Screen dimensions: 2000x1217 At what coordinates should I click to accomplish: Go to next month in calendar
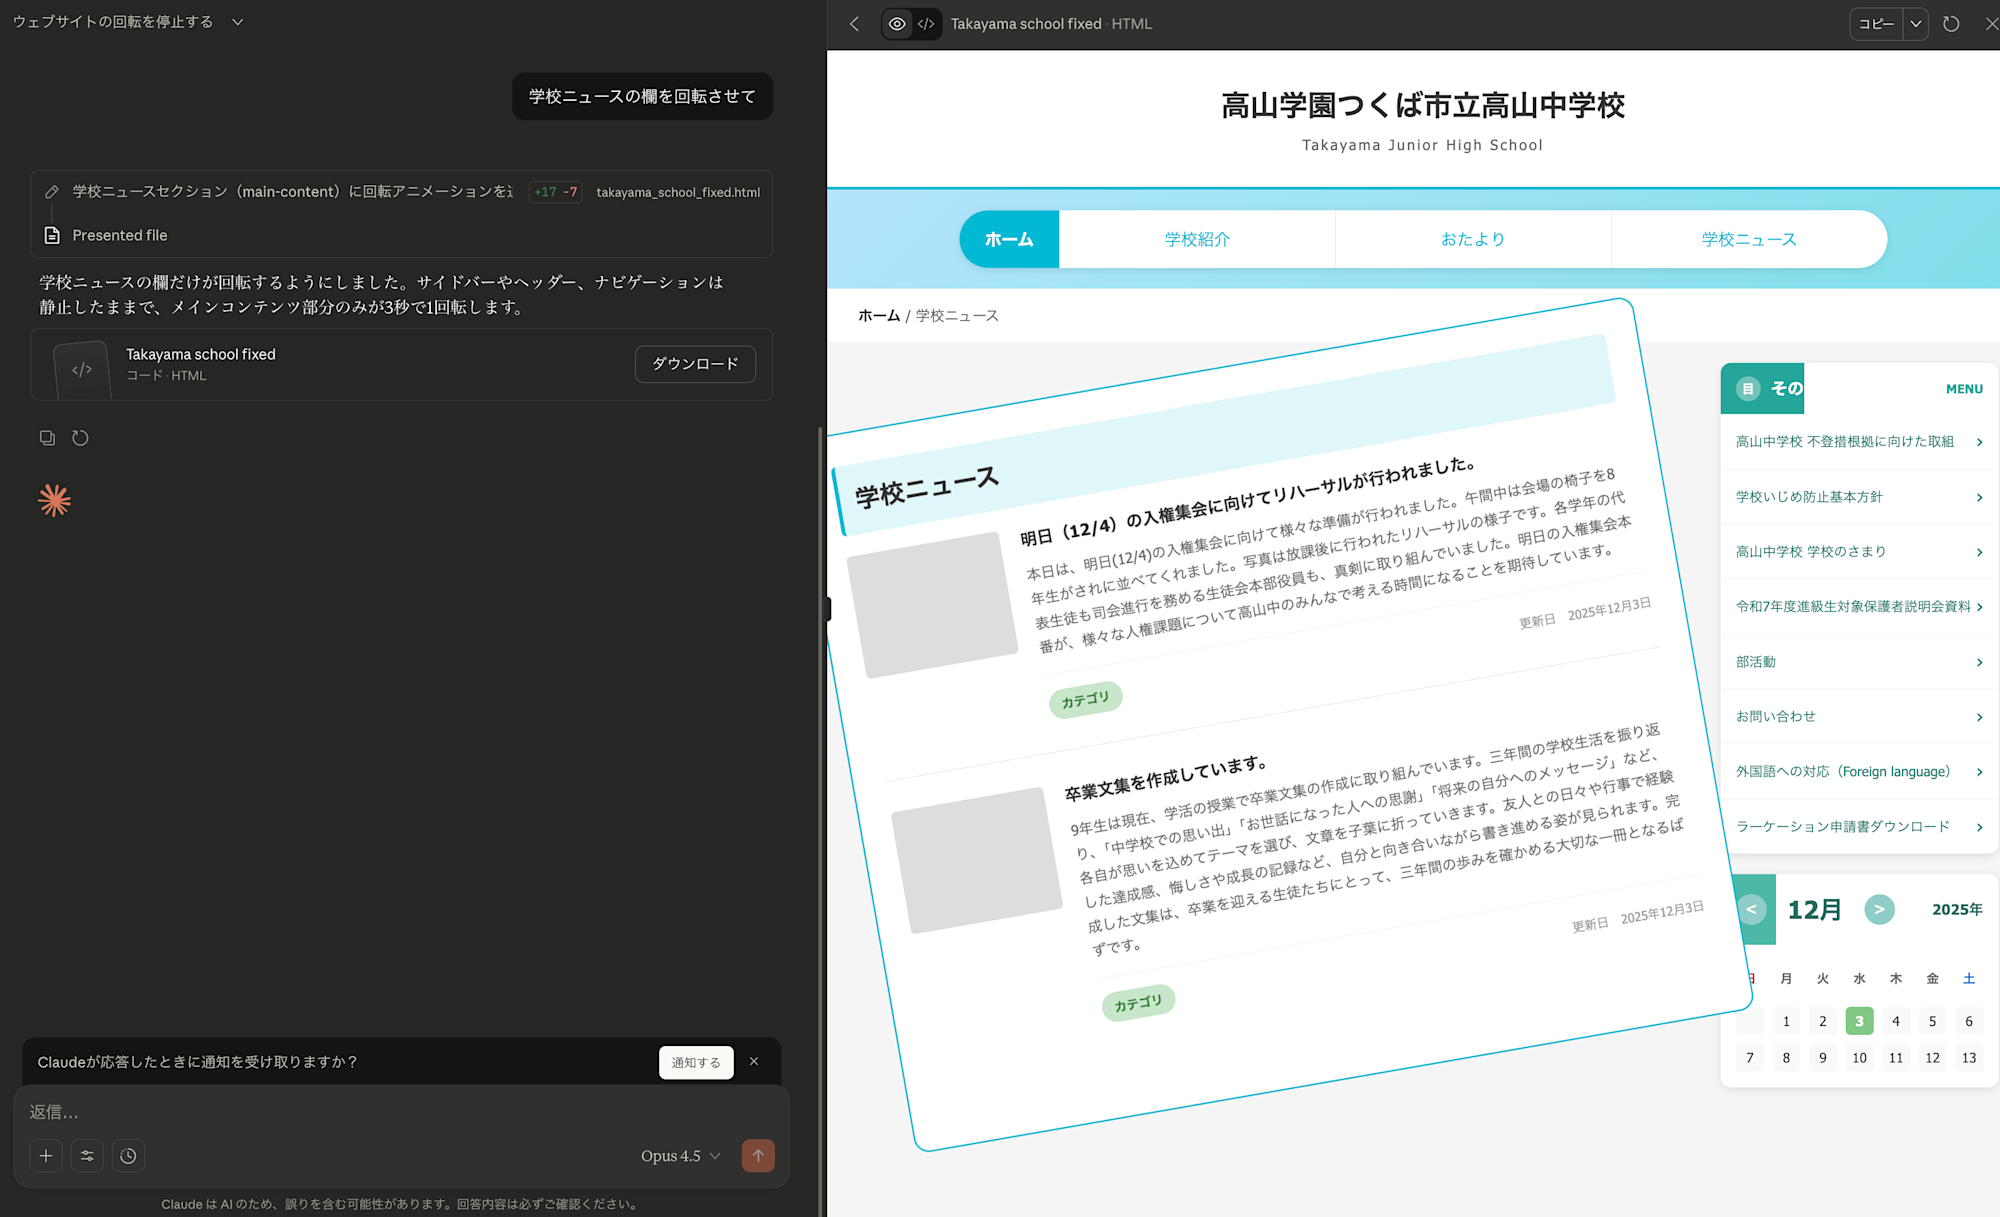tap(1879, 909)
